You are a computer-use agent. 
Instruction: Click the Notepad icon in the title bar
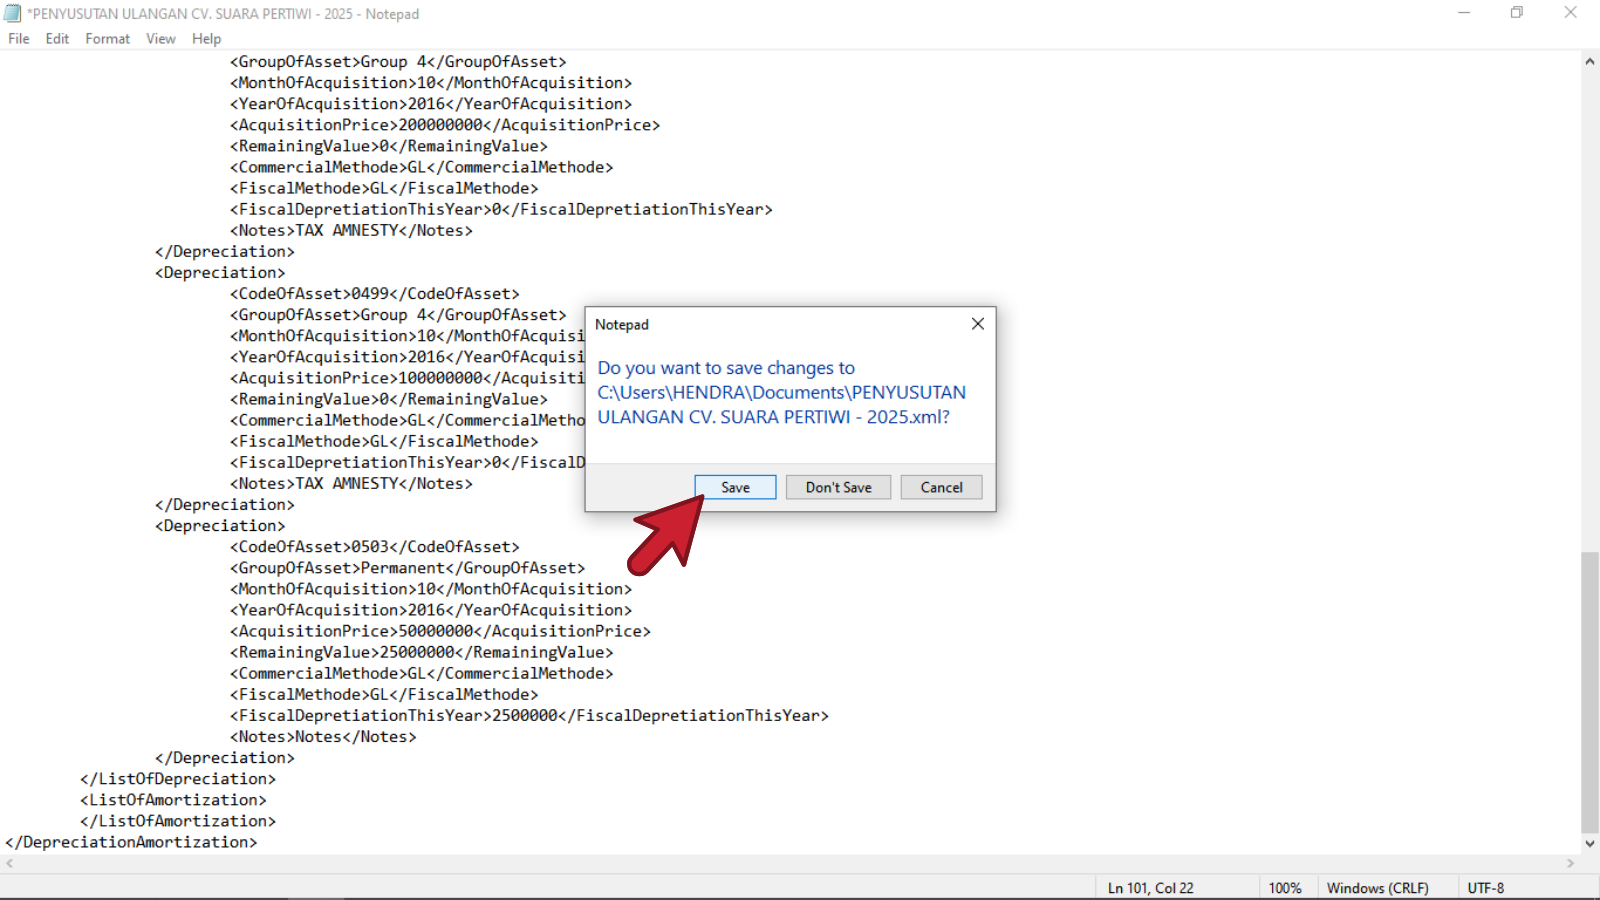pyautogui.click(x=12, y=13)
